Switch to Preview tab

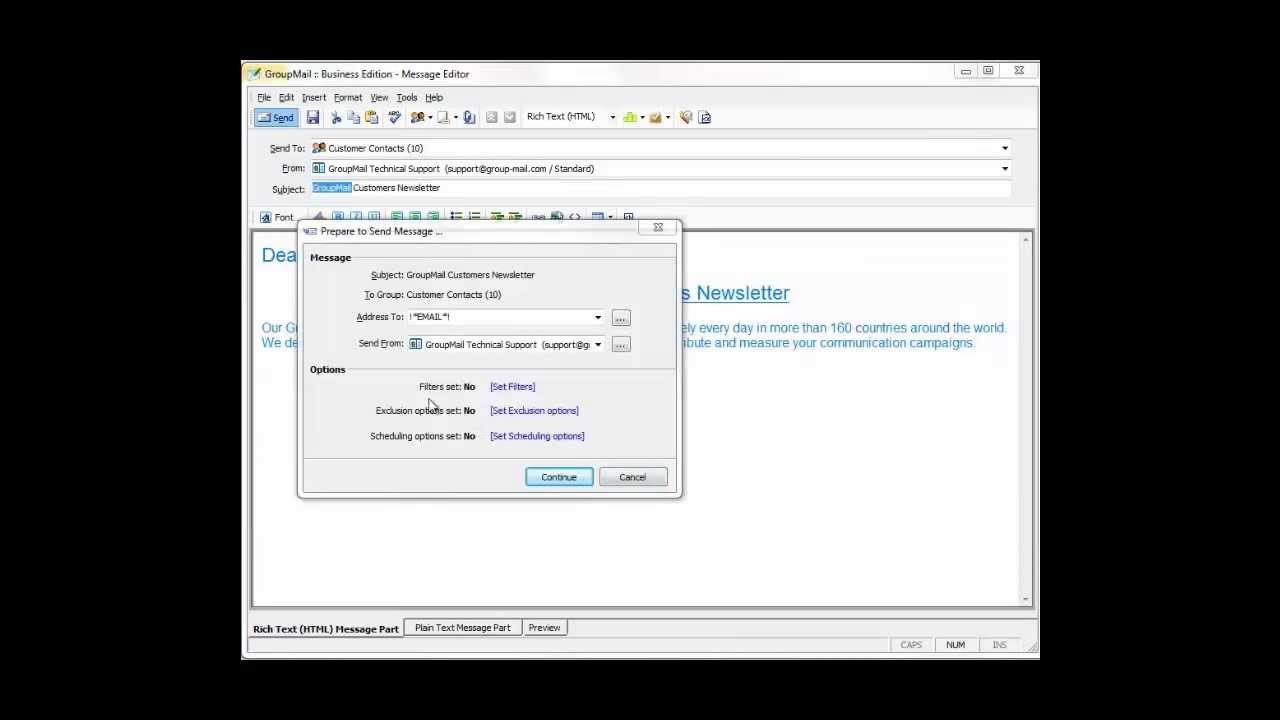point(544,628)
